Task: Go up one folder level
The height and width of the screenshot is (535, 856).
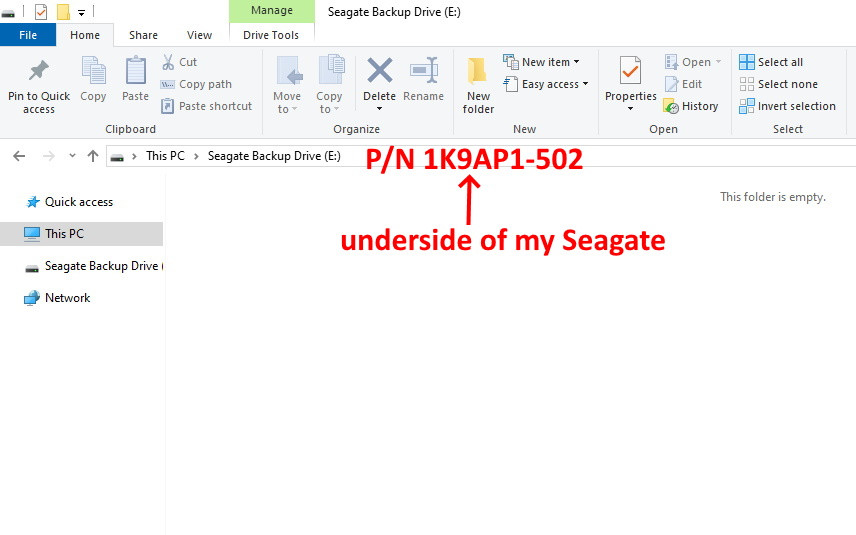Action: 93,156
